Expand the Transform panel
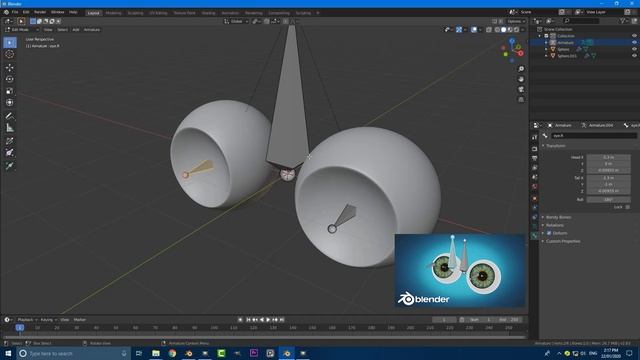640x360 pixels. [x=556, y=146]
